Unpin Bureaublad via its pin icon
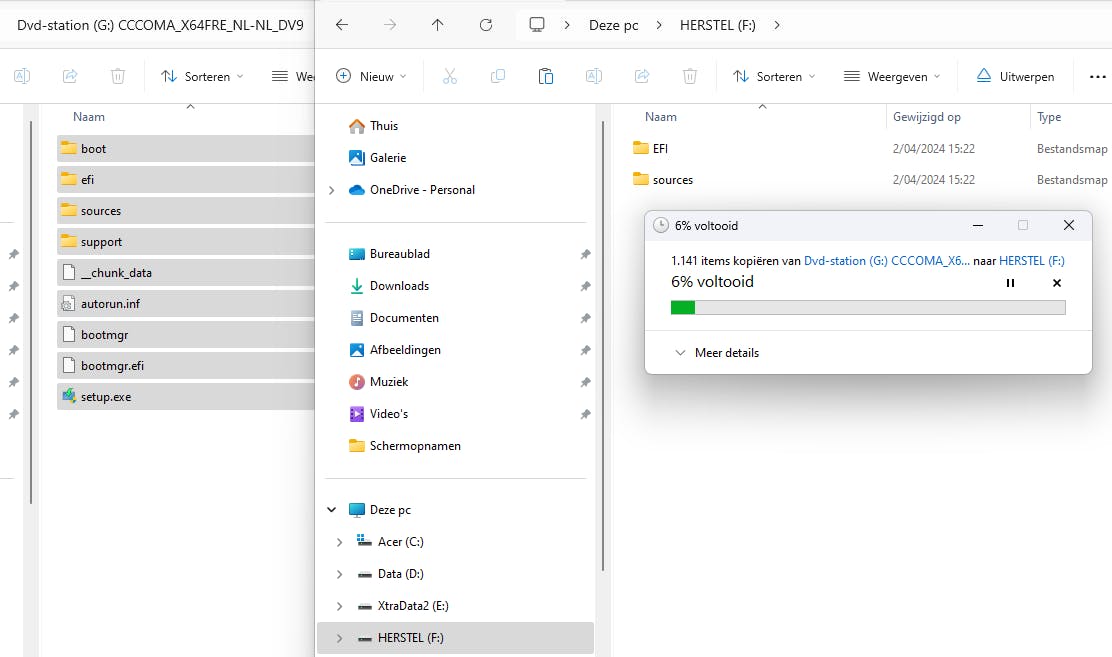This screenshot has height=657, width=1112. pos(585,254)
